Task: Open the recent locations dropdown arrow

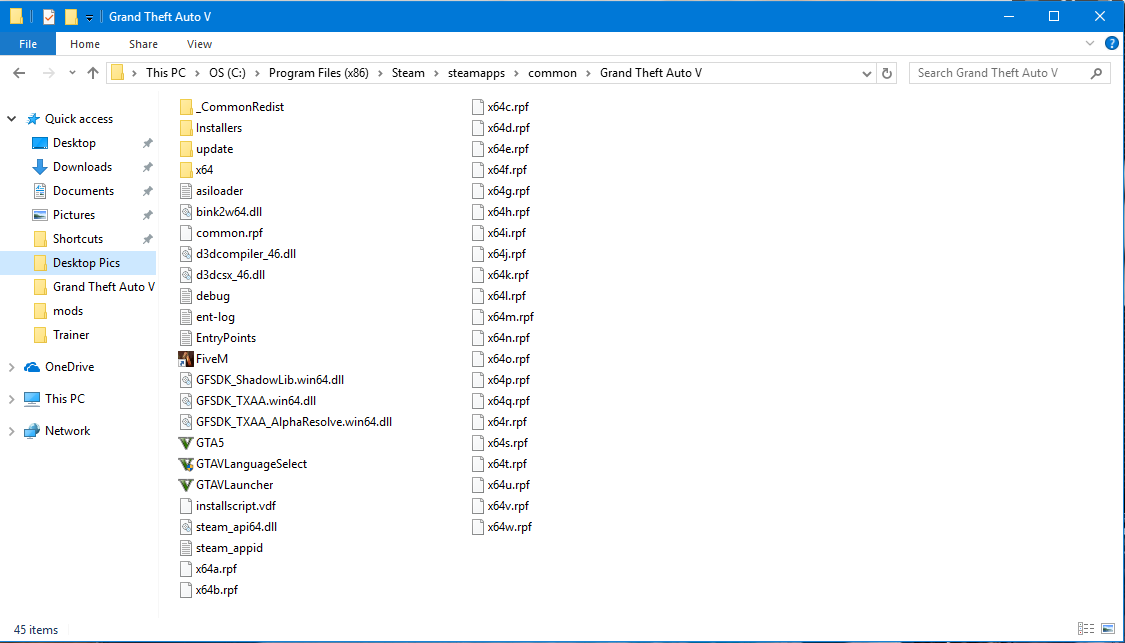Action: point(72,73)
